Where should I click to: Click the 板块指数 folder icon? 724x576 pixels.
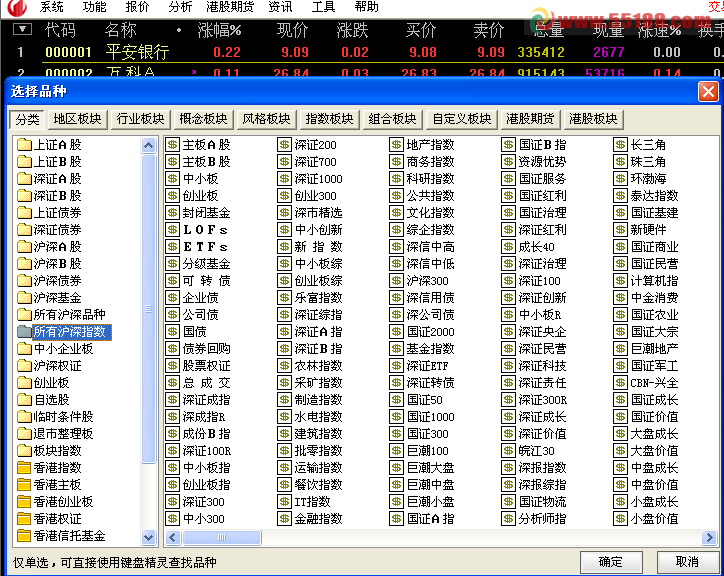24,451
